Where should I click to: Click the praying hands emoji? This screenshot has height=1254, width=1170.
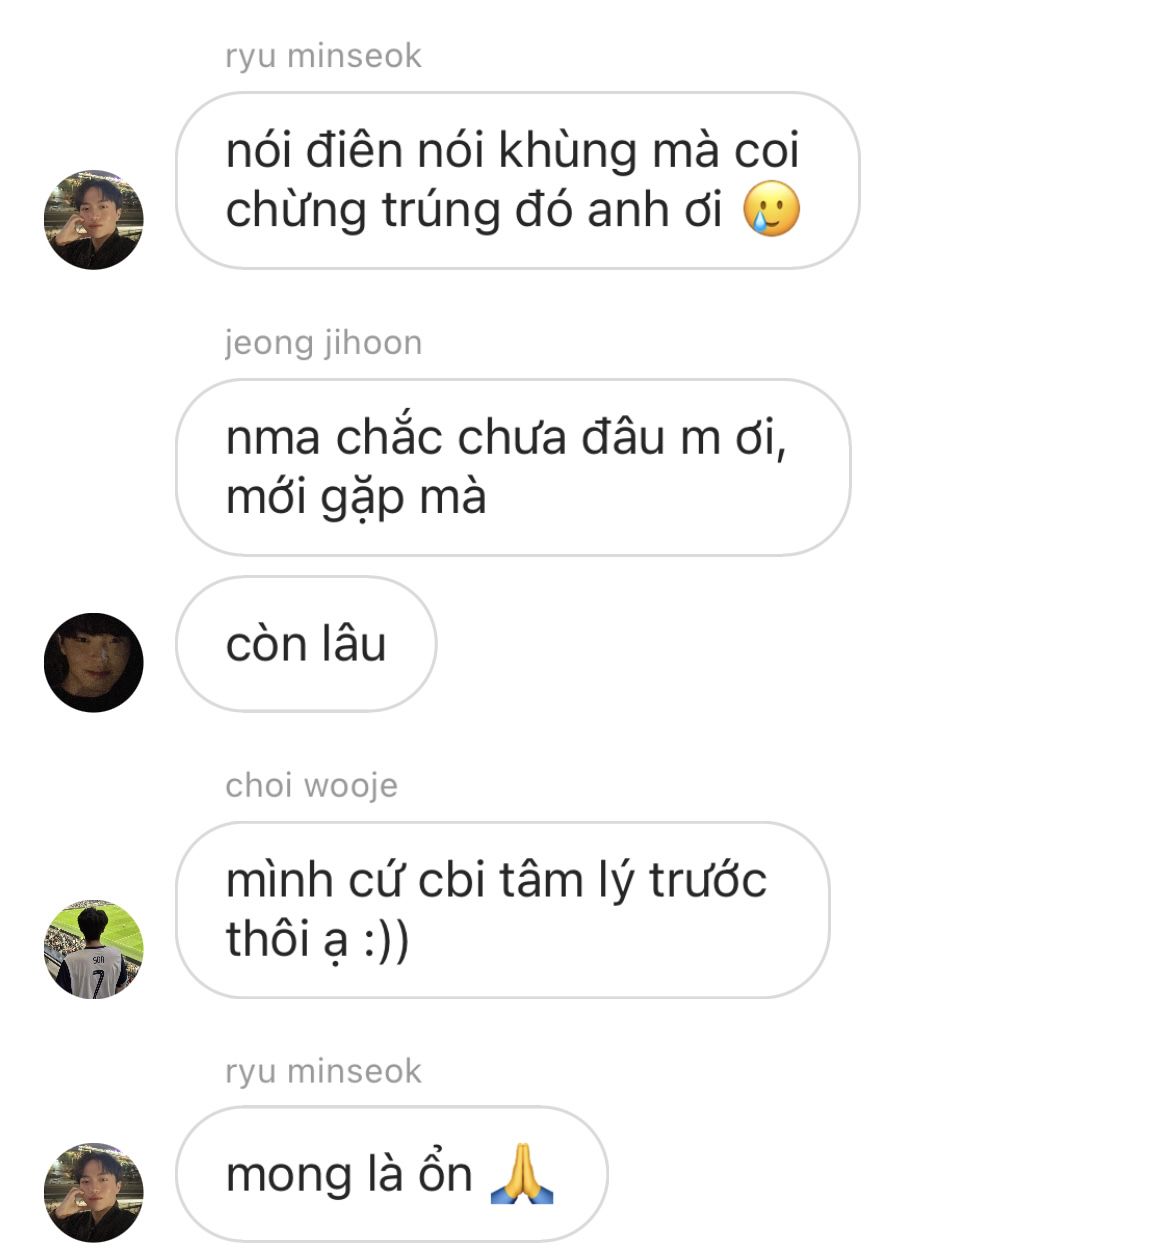(523, 1173)
